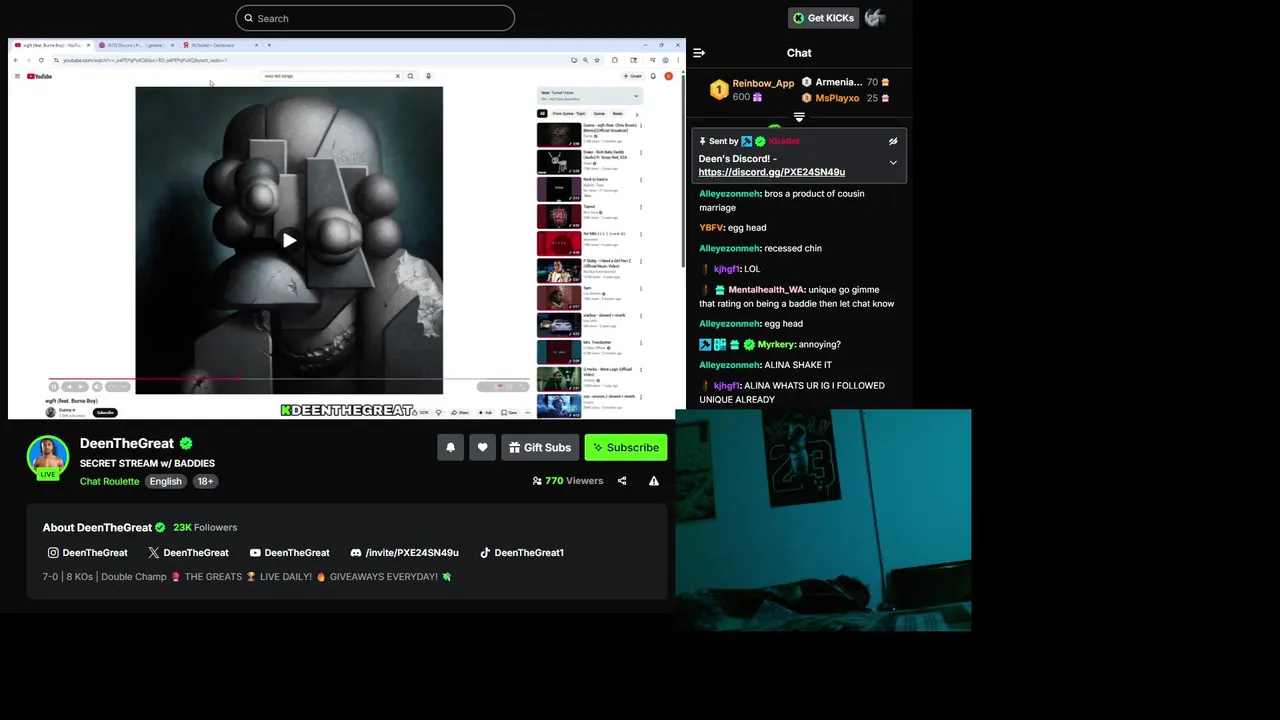This screenshot has width=1280, height=720.
Task: Open the Drake Rich Baby Daddy thumbnail
Action: pyautogui.click(x=558, y=162)
